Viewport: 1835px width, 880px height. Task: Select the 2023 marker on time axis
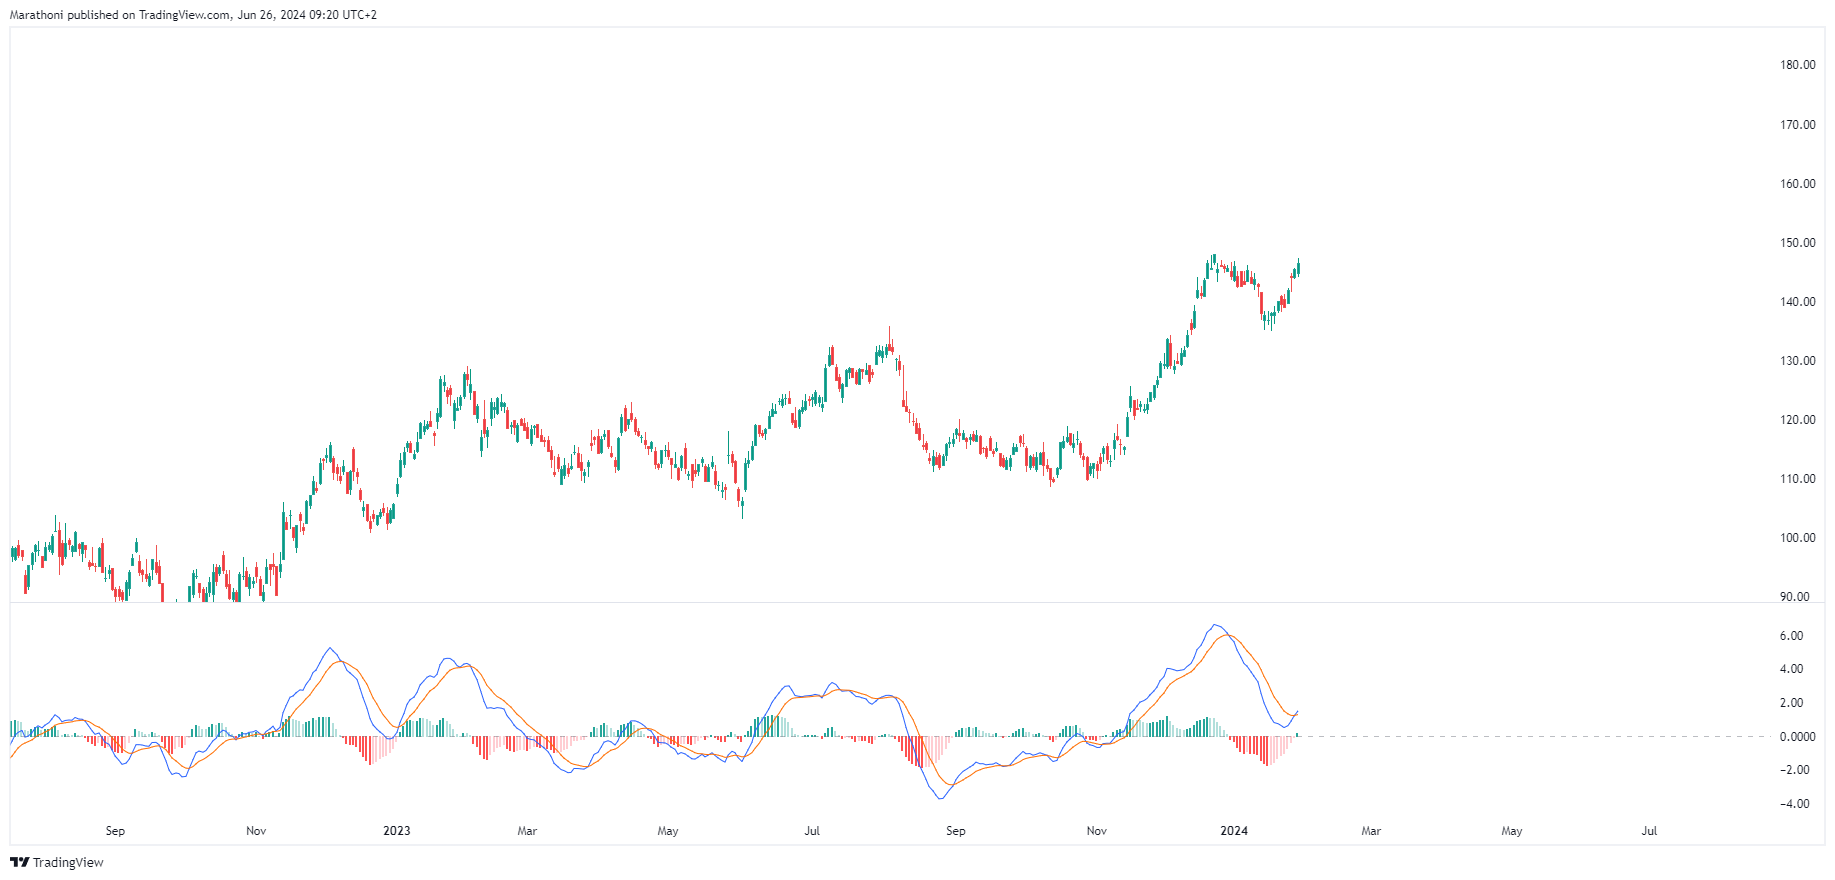[397, 831]
